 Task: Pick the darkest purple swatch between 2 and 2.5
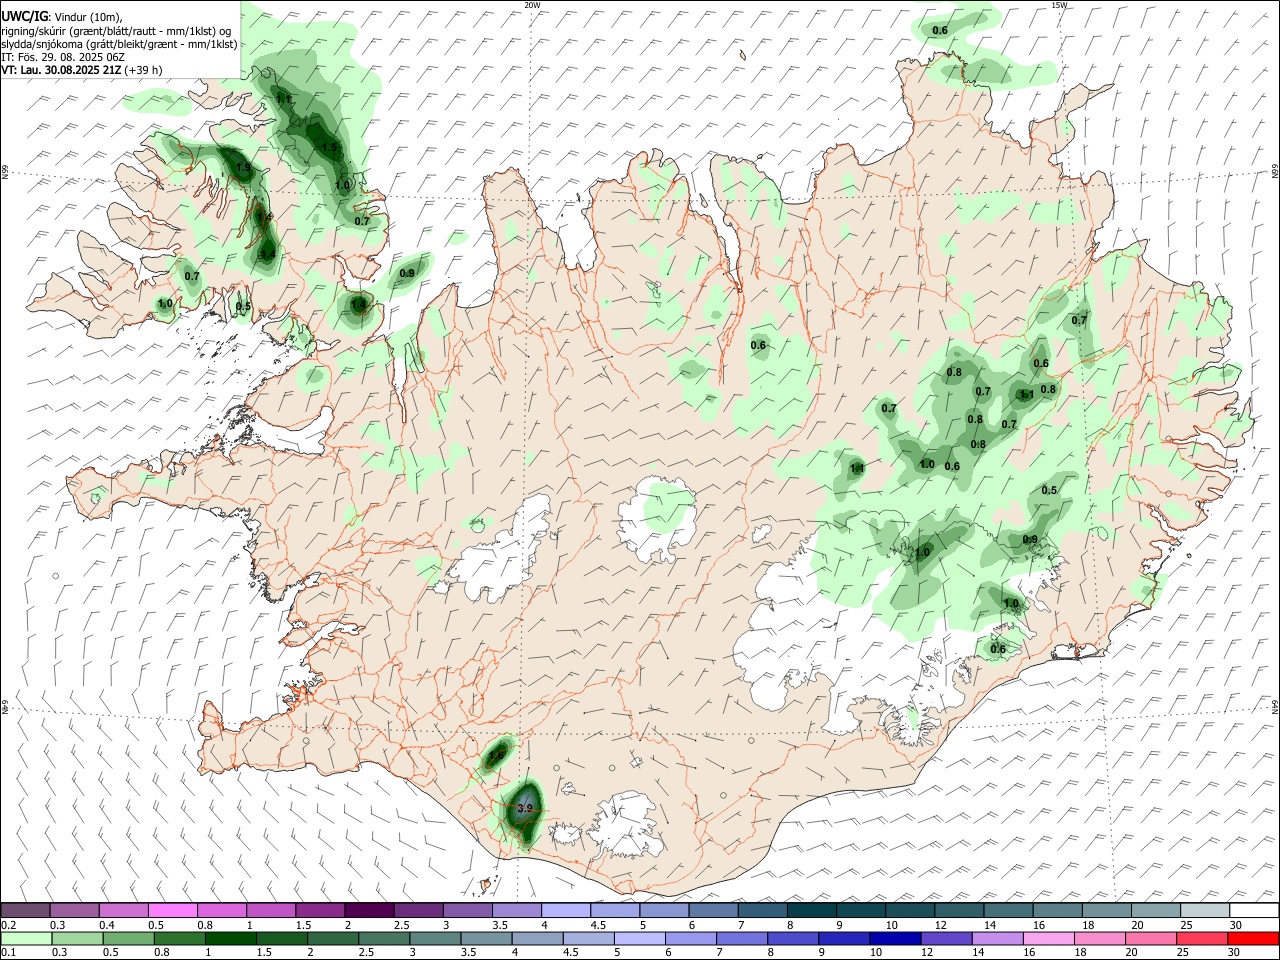click(x=369, y=910)
